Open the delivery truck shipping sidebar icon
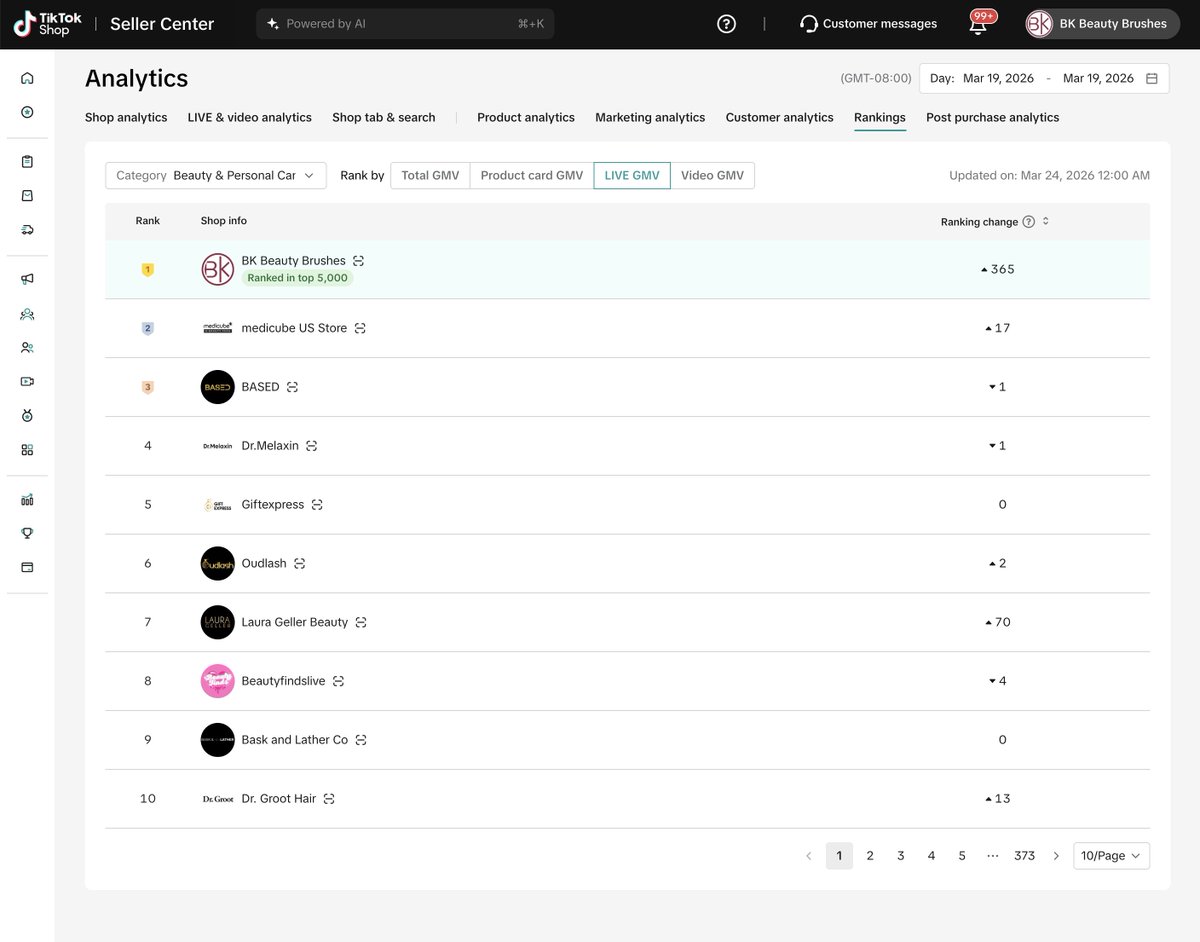The width and height of the screenshot is (1200, 942). pyautogui.click(x=27, y=230)
